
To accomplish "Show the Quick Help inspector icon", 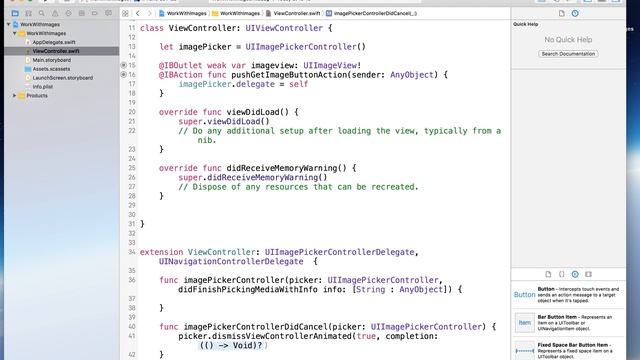I will coord(575,13).
